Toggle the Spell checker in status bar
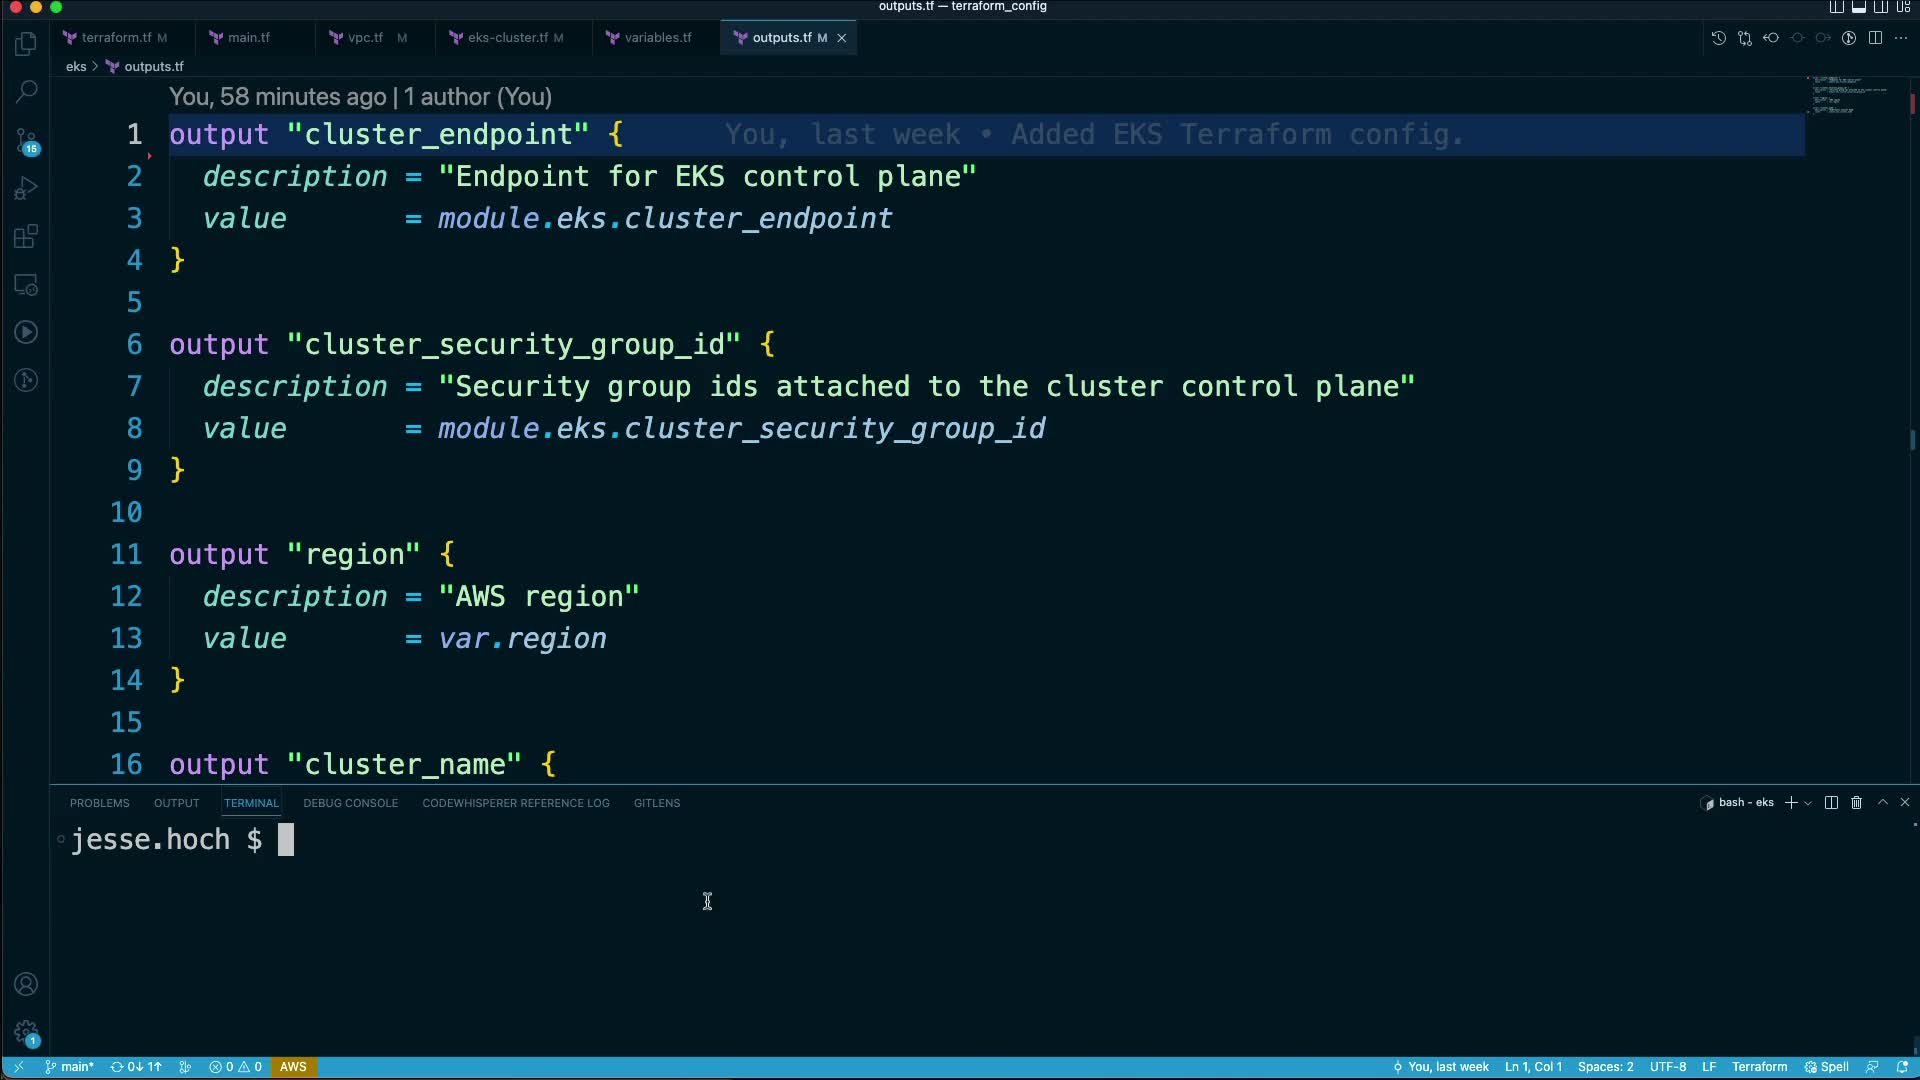 coord(1826,1067)
